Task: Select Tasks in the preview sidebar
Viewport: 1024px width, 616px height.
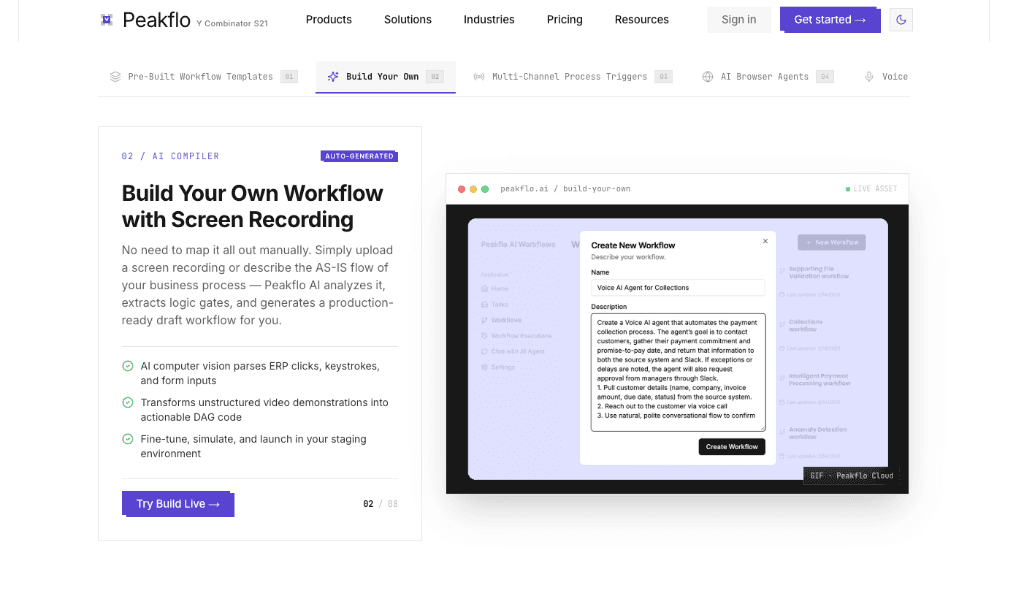Action: tap(494, 304)
